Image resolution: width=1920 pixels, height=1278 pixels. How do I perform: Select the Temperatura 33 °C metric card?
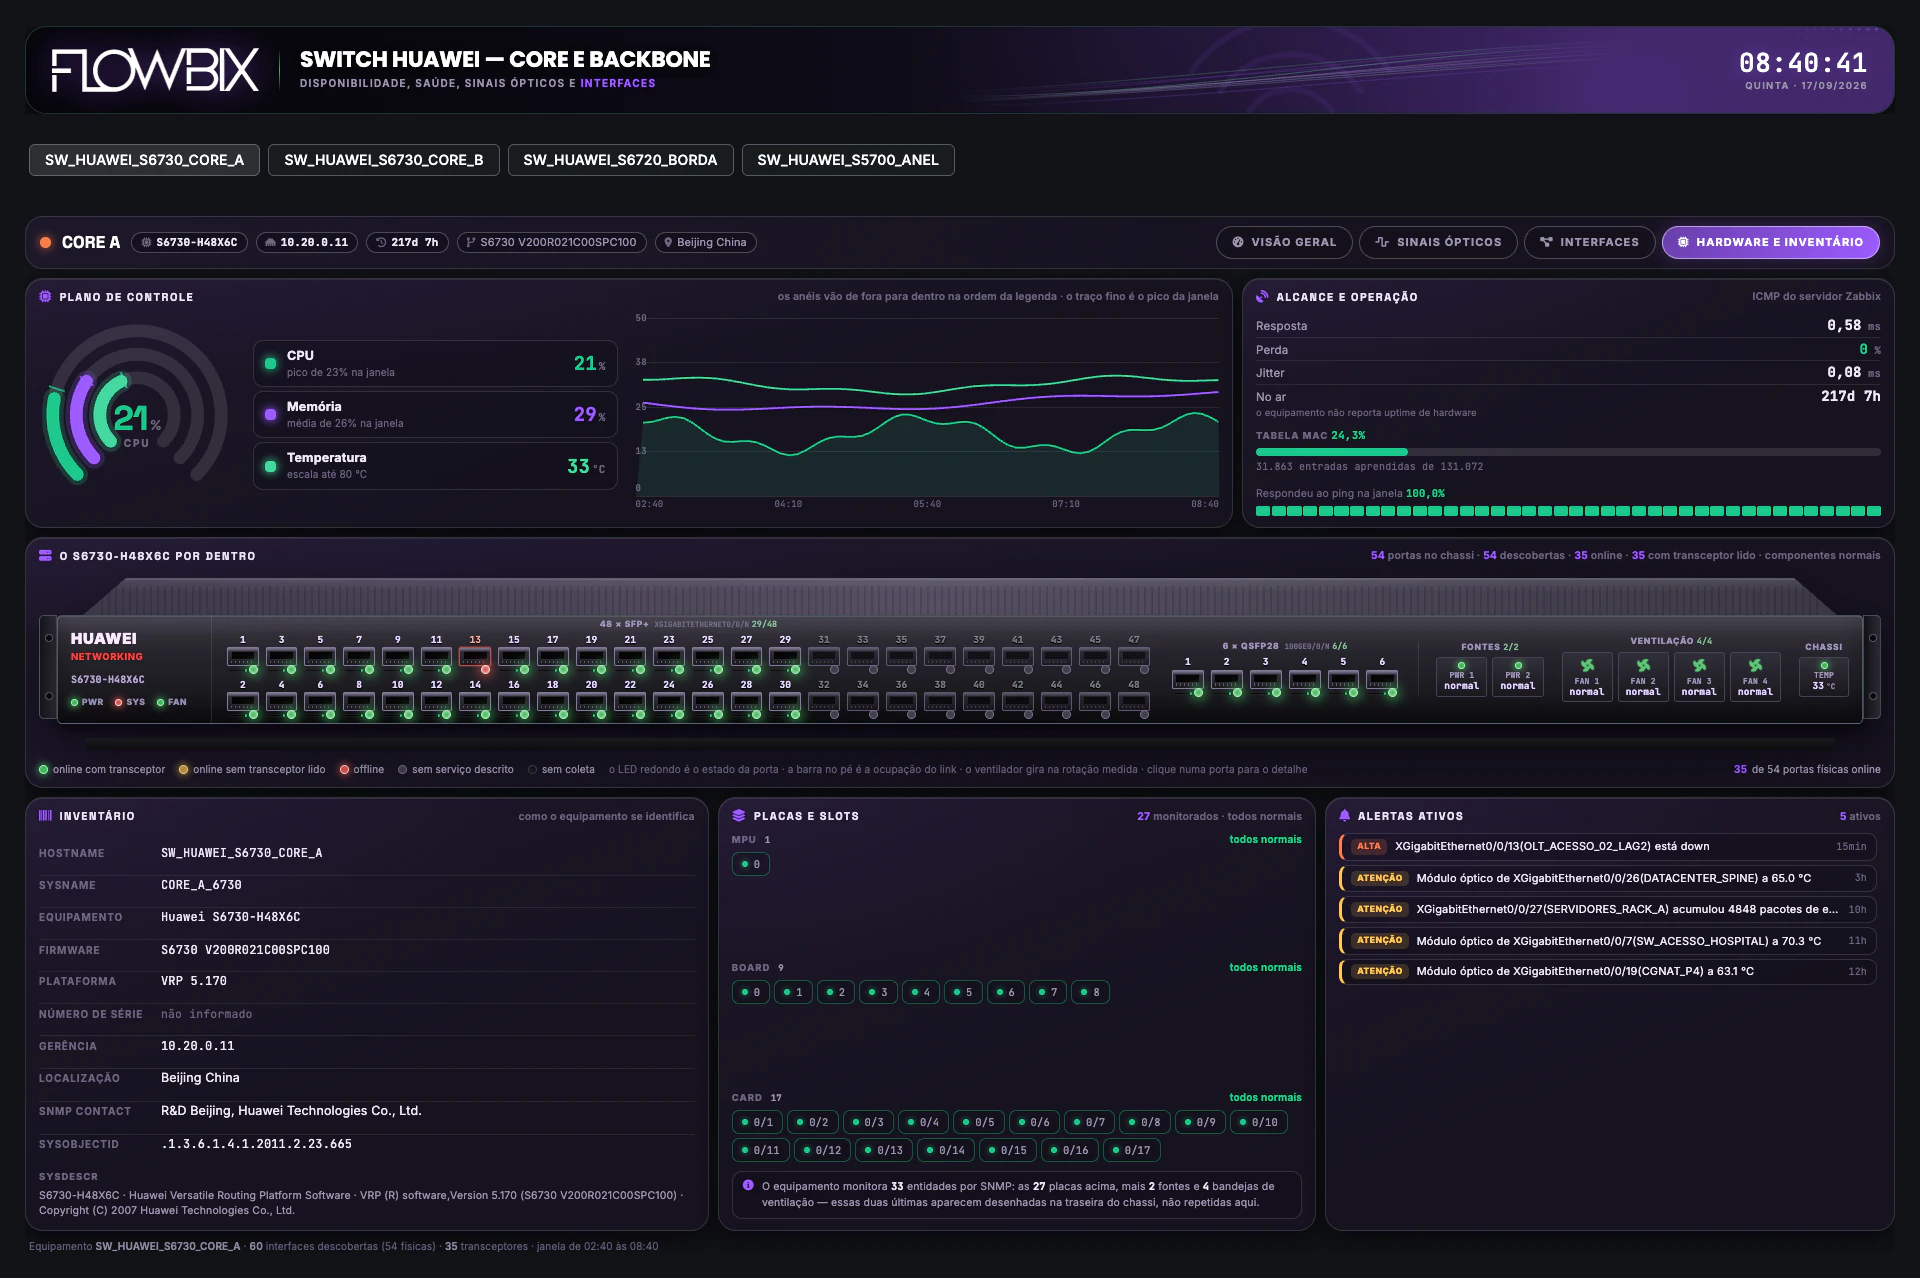435,466
